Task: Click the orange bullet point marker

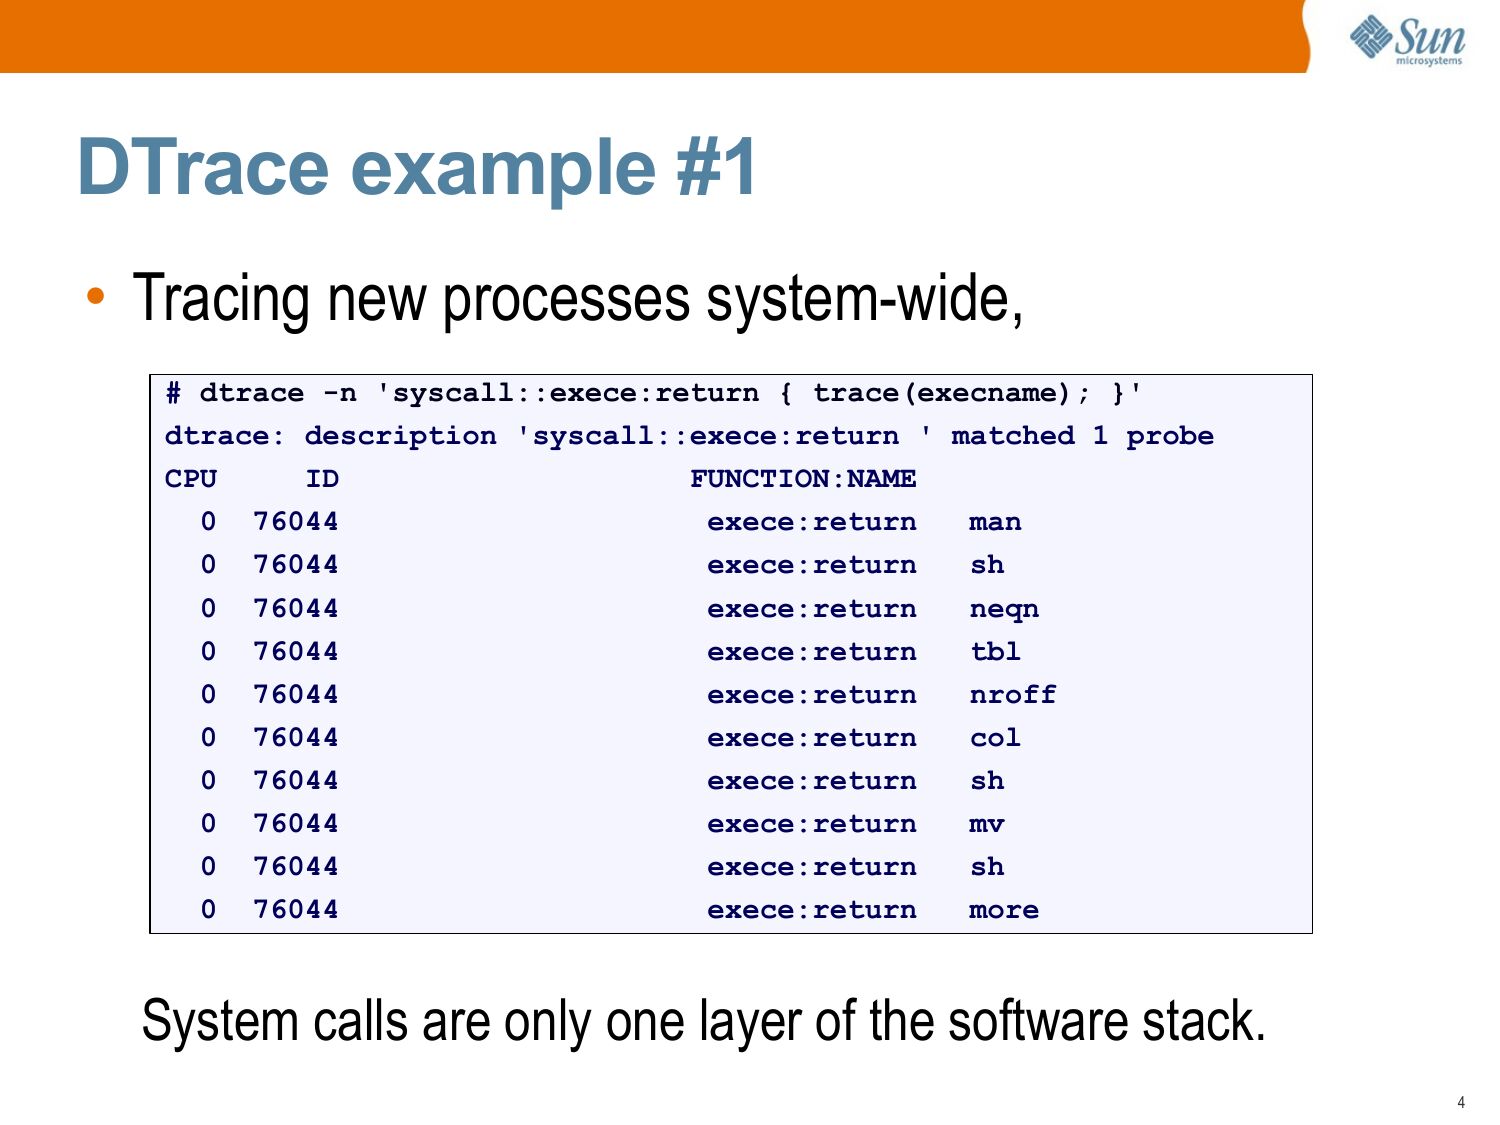Action: 95,296
